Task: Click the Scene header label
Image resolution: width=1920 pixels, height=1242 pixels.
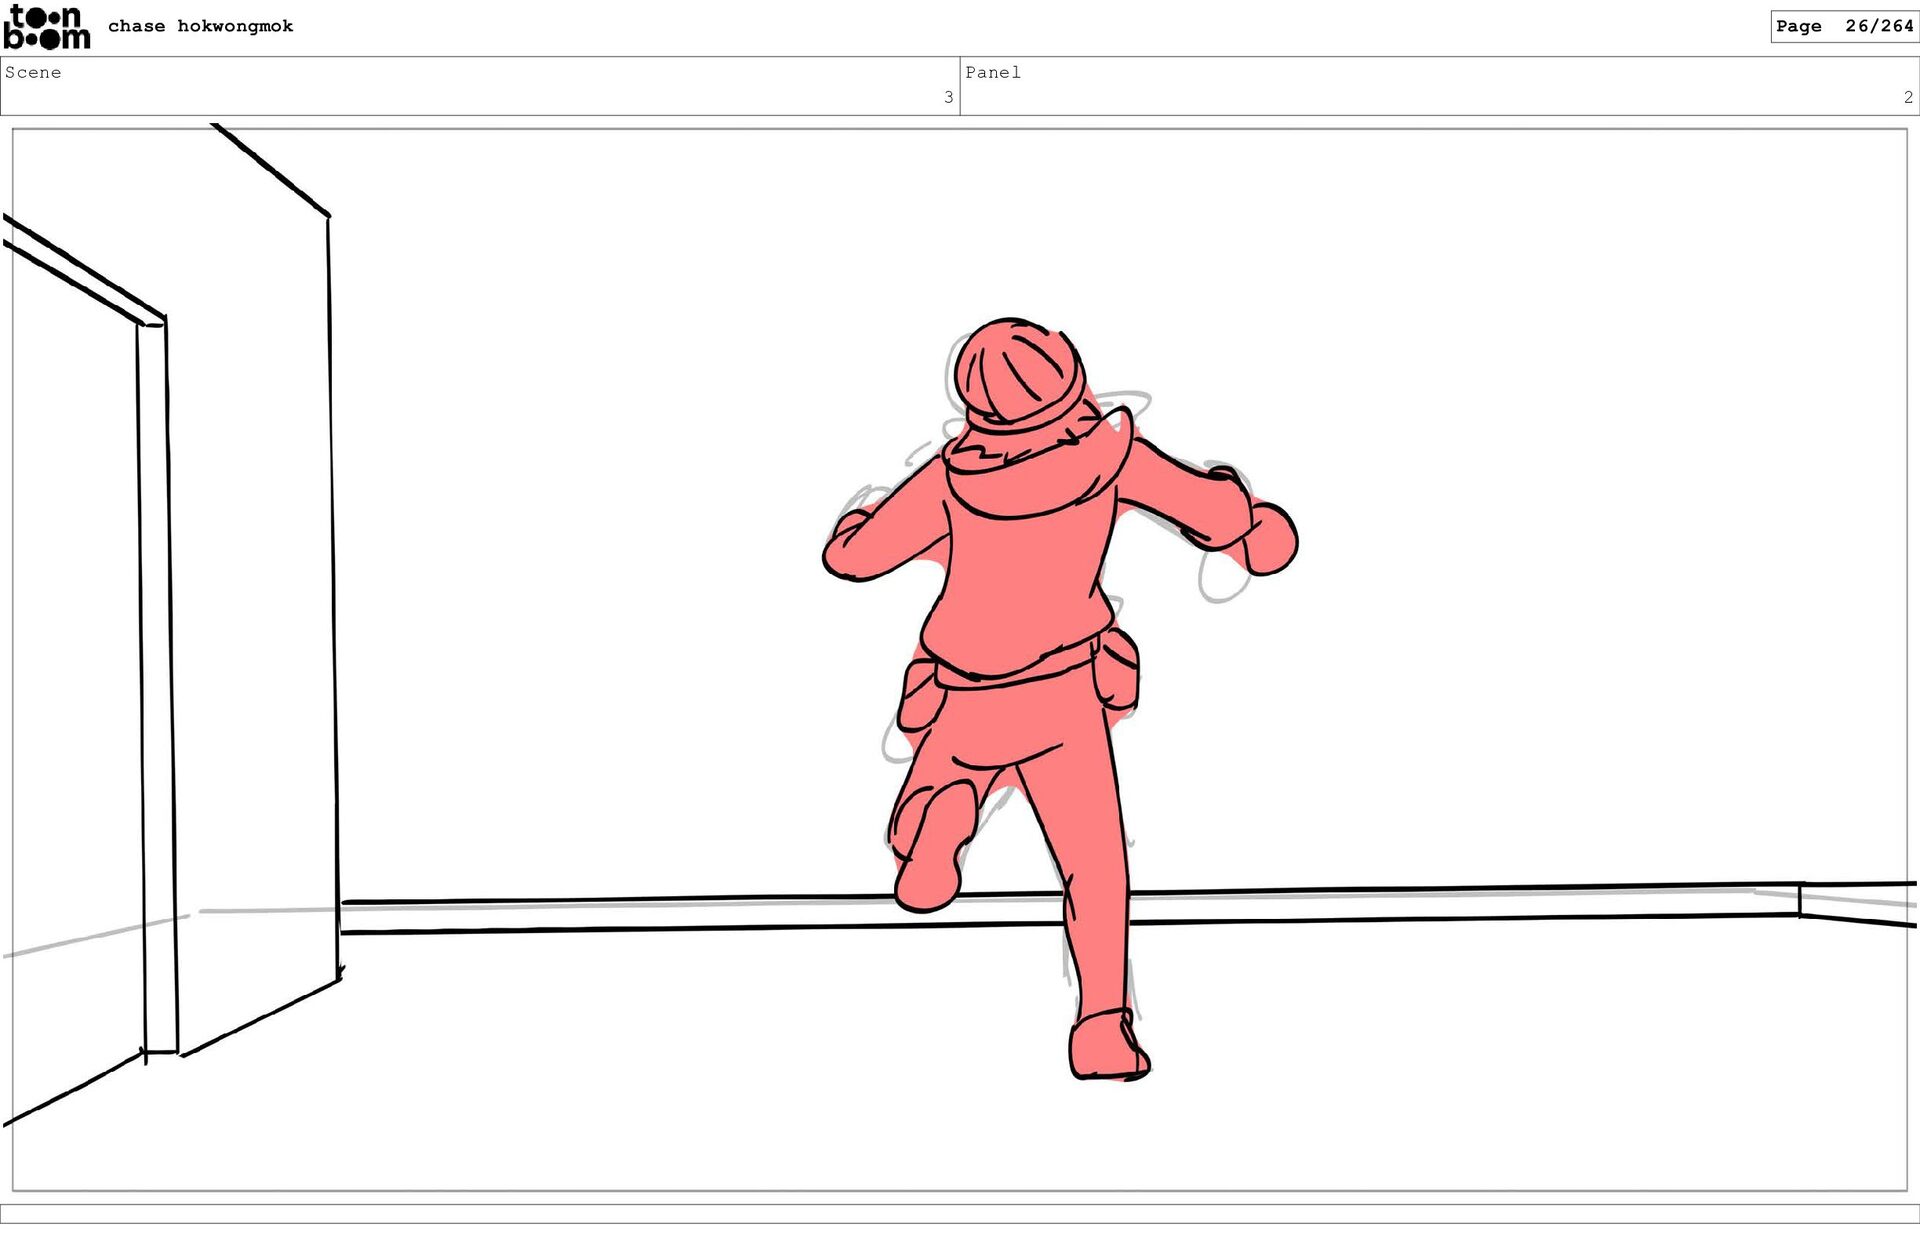Action: point(33,72)
